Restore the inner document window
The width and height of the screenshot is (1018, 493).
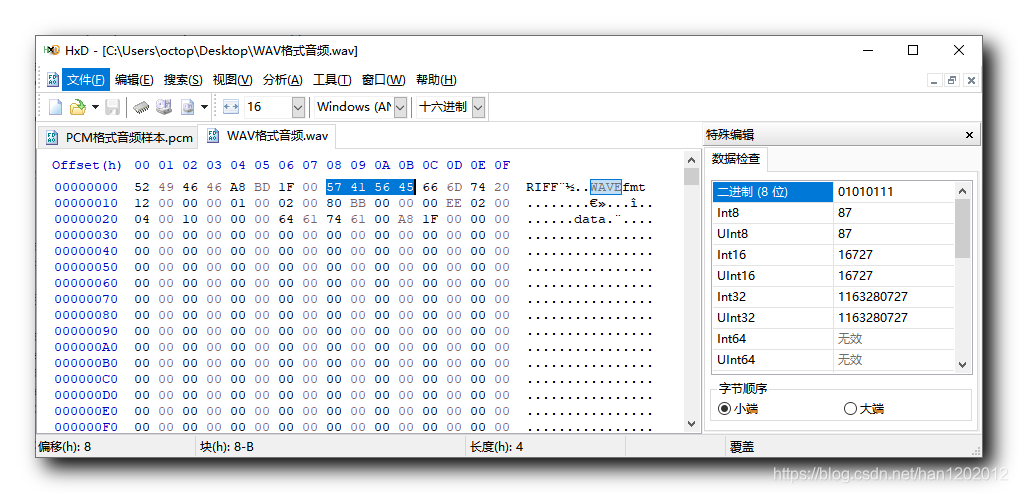[x=952, y=80]
